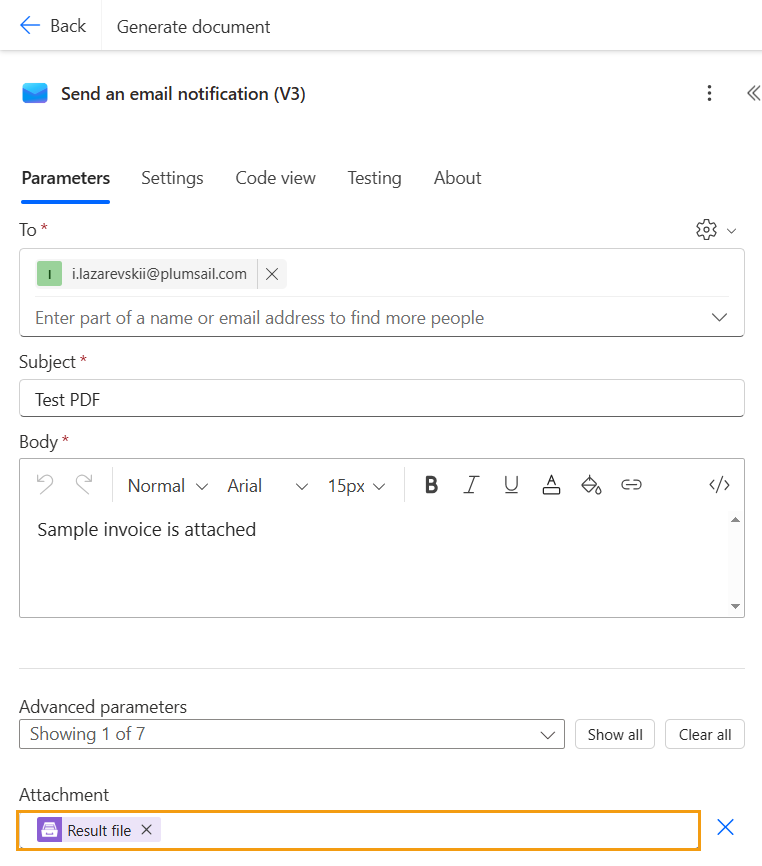Apply underline formatting in Body field

(x=511, y=484)
